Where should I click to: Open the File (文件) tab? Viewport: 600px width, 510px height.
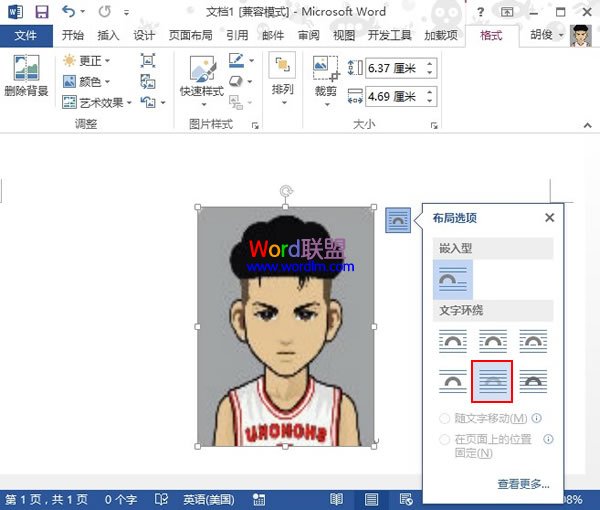(x=26, y=35)
